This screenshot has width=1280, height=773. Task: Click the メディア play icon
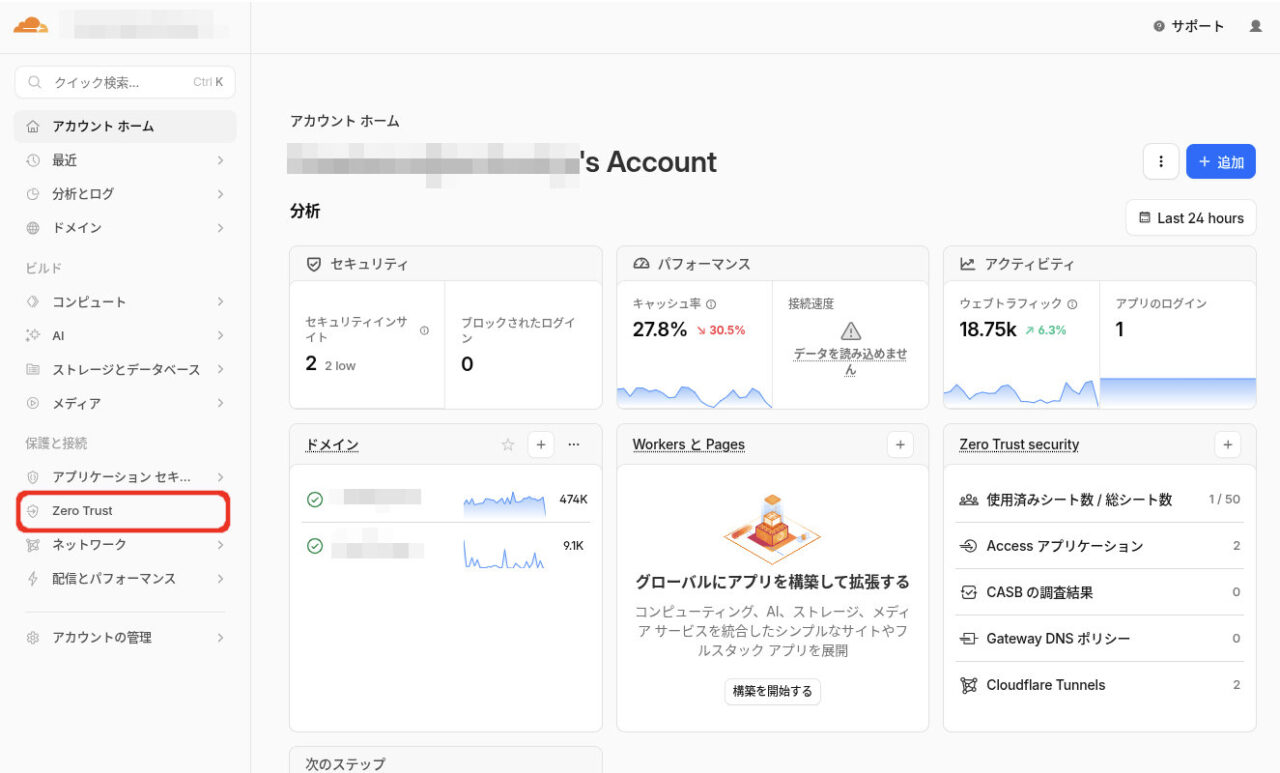coord(33,404)
